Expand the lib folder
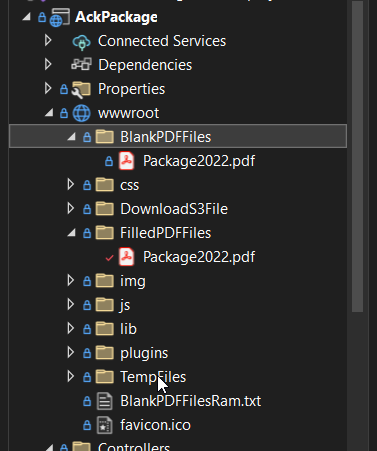The image size is (377, 451). (x=70, y=328)
